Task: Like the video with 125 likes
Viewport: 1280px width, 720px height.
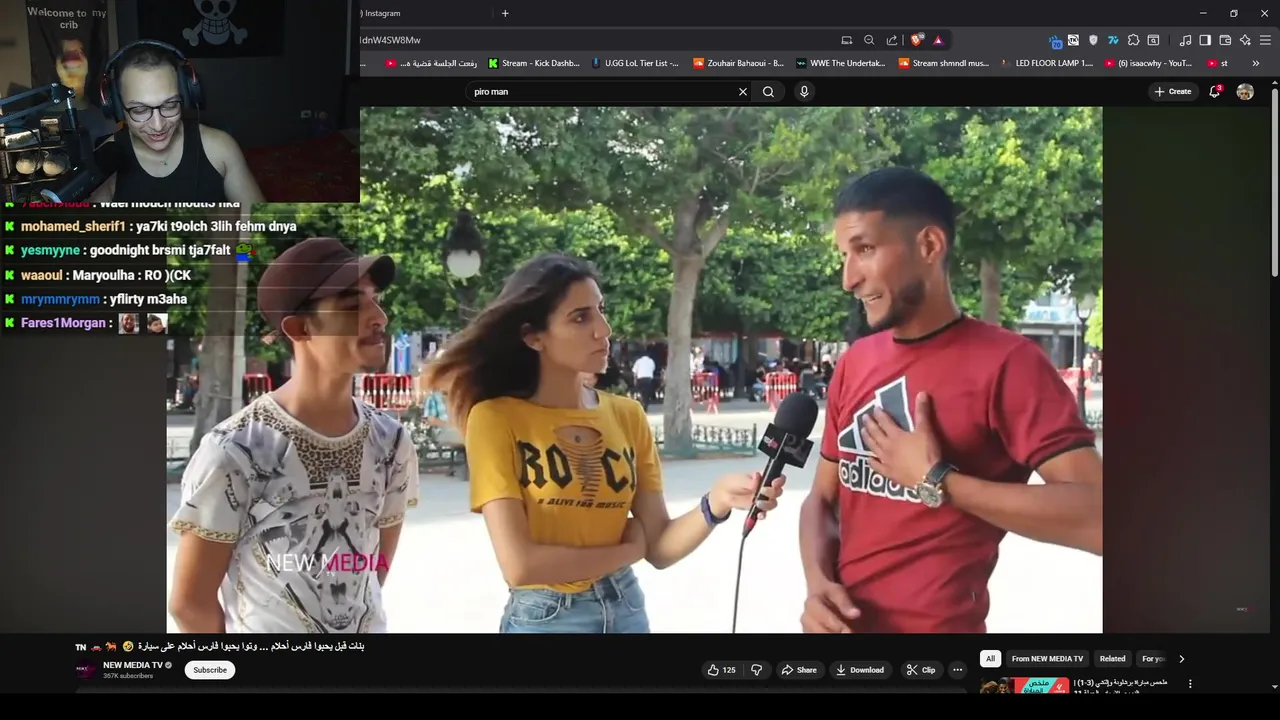Action: (722, 670)
